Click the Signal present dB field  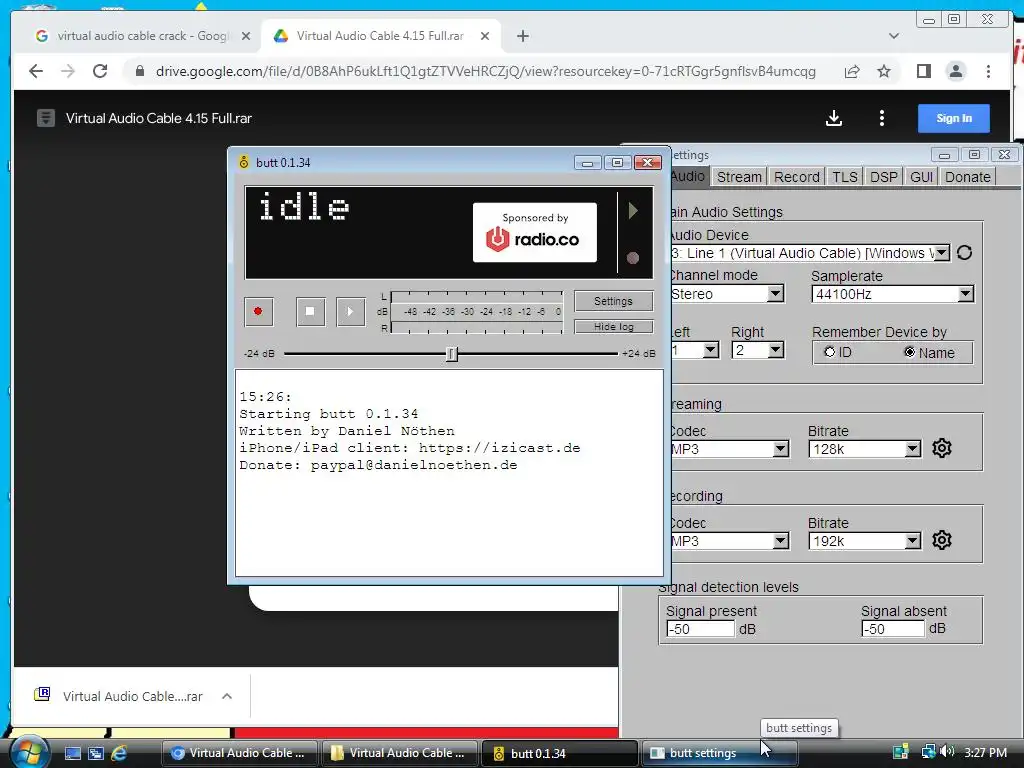pyautogui.click(x=701, y=629)
